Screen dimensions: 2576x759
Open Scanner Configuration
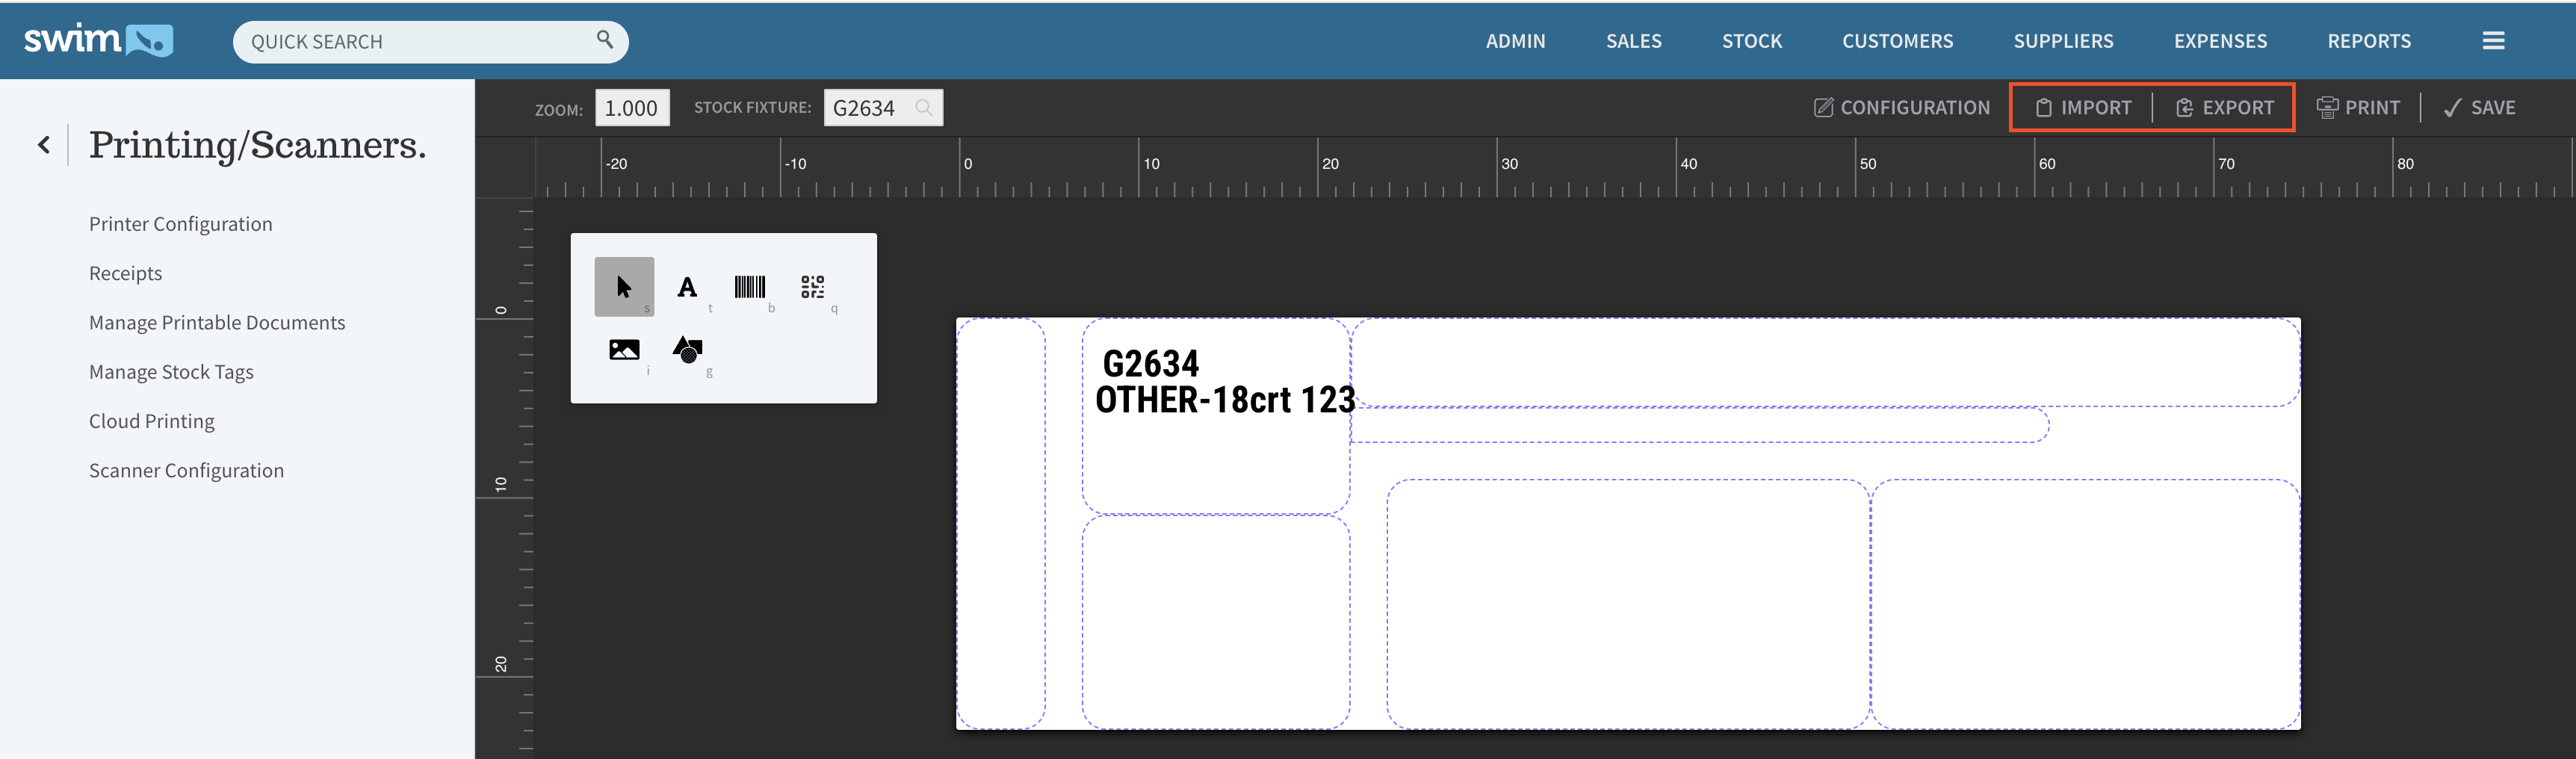186,470
